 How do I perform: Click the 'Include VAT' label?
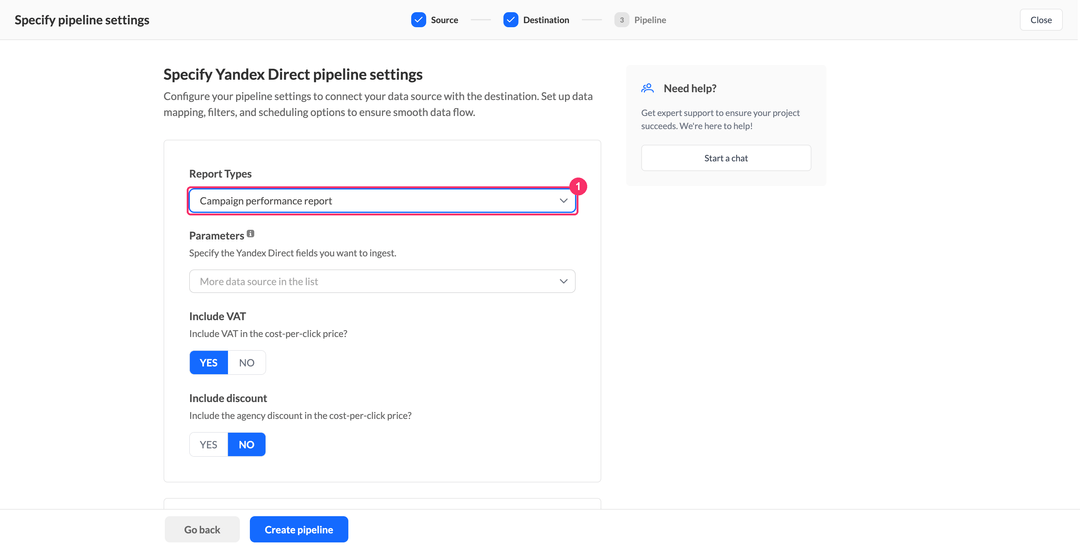click(218, 316)
